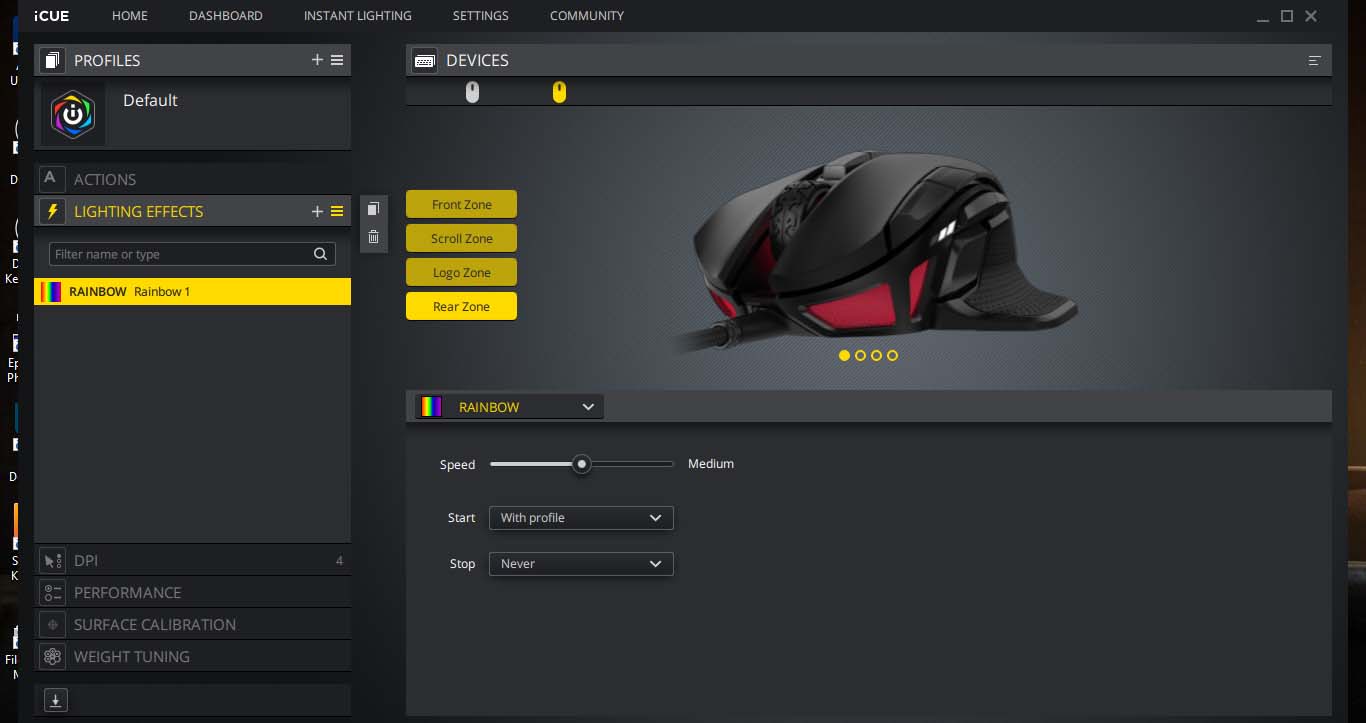Add a new profile with plus icon
The height and width of the screenshot is (723, 1366).
point(317,60)
